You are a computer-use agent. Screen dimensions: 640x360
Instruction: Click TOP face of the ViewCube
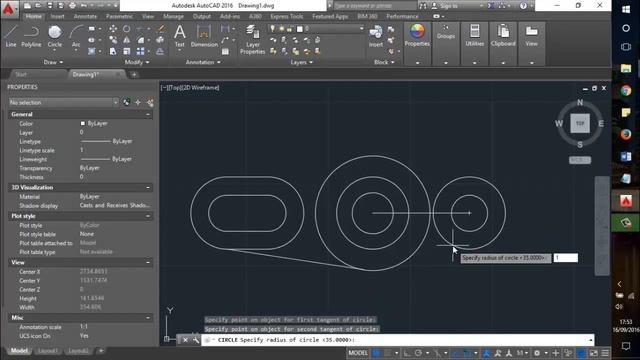pos(580,123)
